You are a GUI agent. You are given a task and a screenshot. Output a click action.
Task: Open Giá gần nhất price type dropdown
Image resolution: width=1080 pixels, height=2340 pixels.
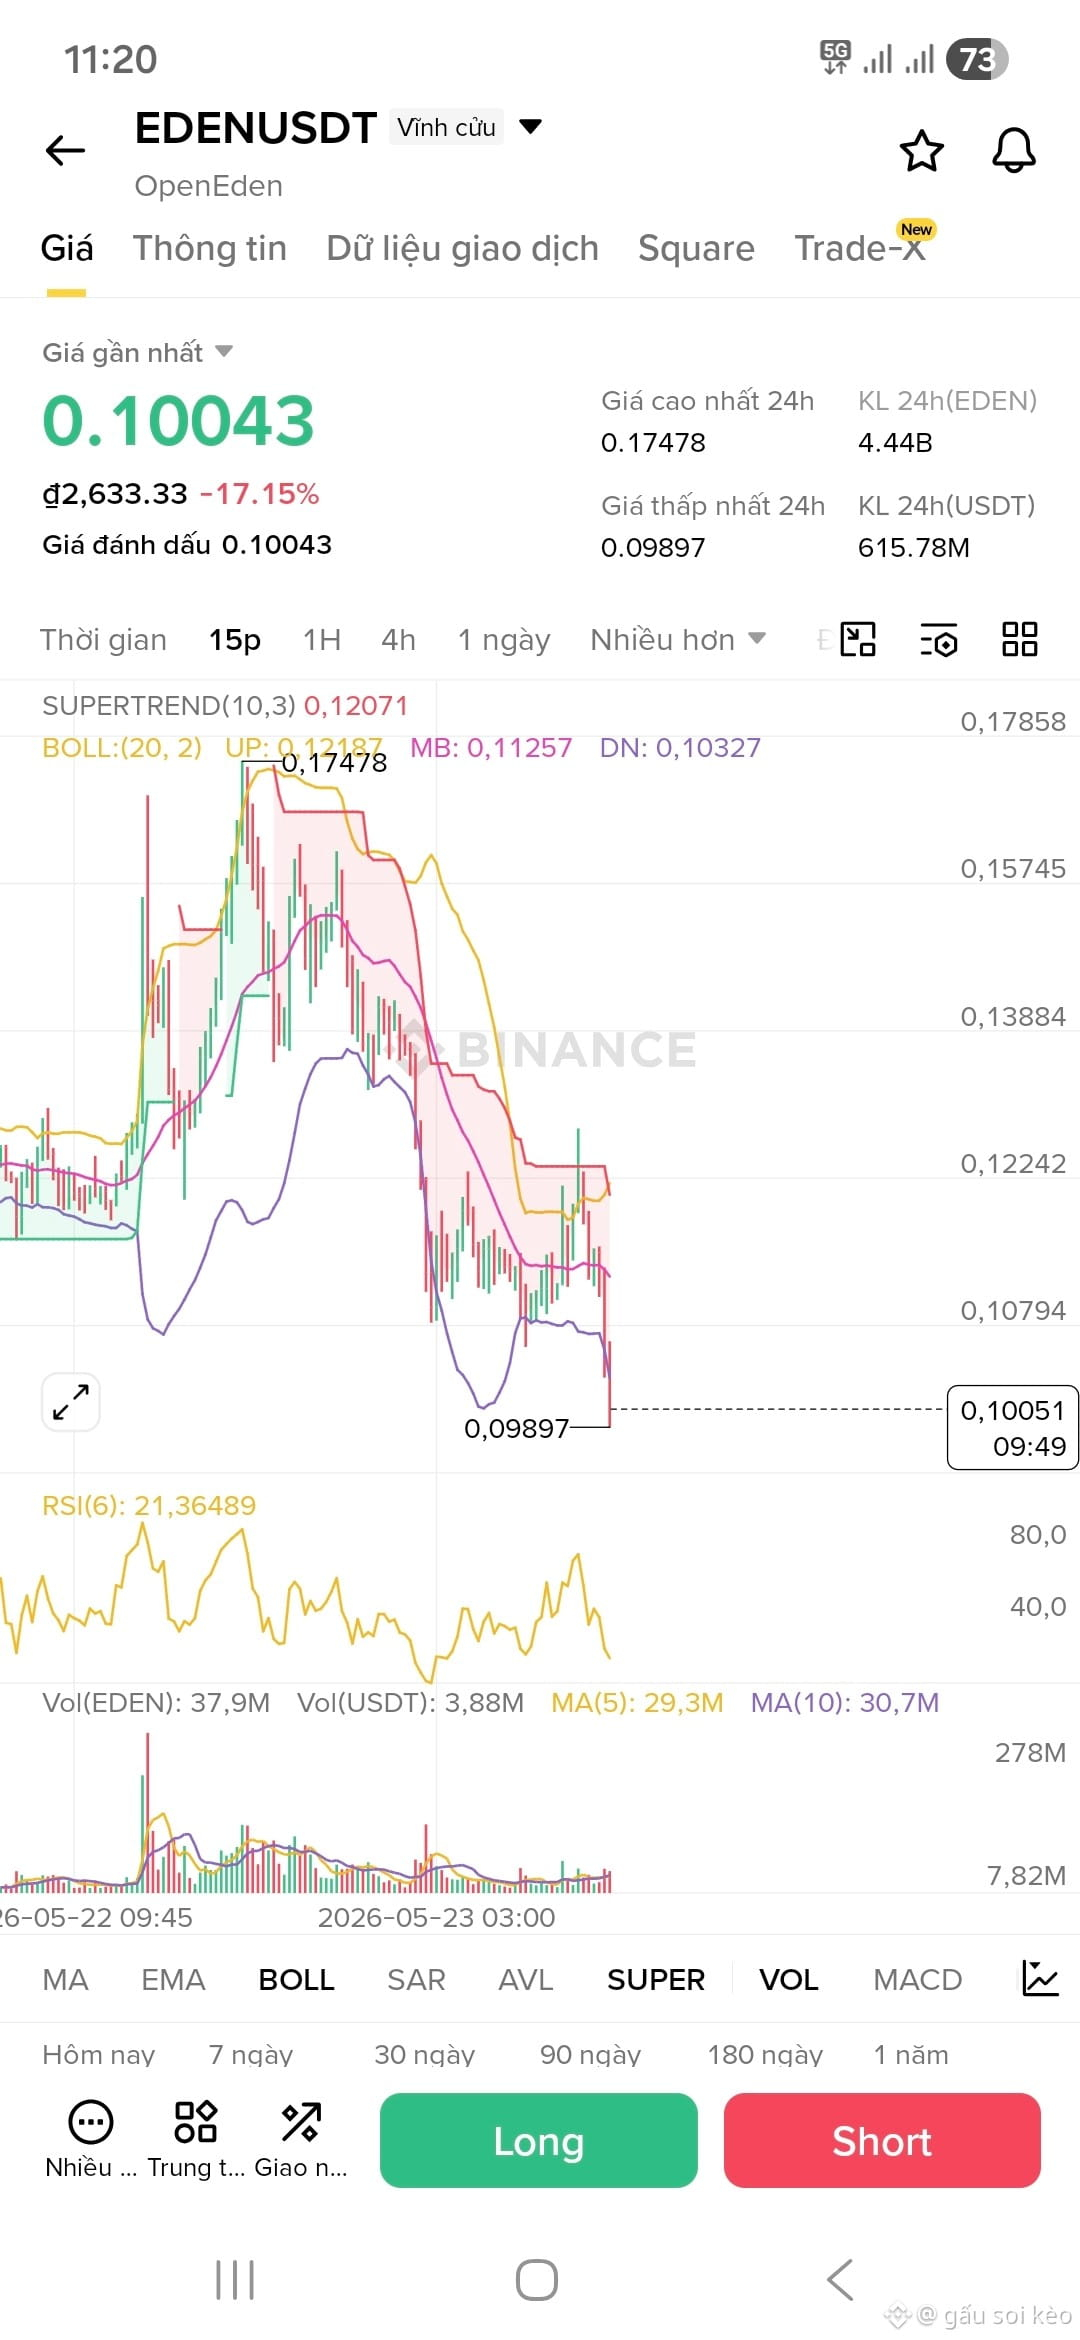coord(137,352)
